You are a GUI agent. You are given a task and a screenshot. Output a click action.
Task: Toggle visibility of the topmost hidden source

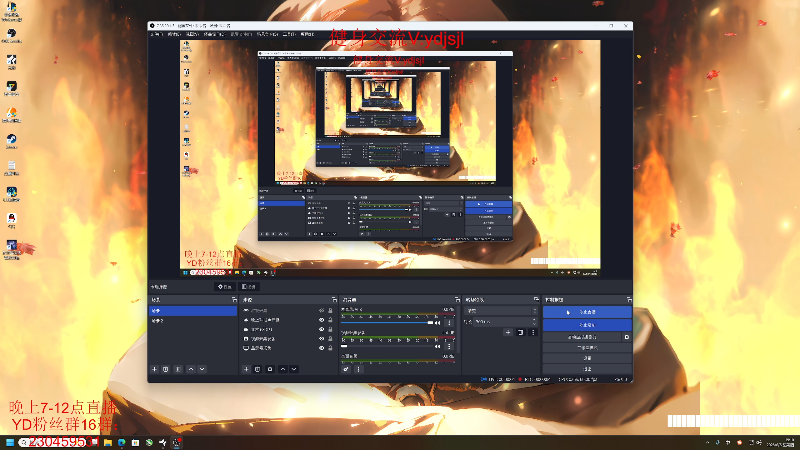[x=321, y=310]
